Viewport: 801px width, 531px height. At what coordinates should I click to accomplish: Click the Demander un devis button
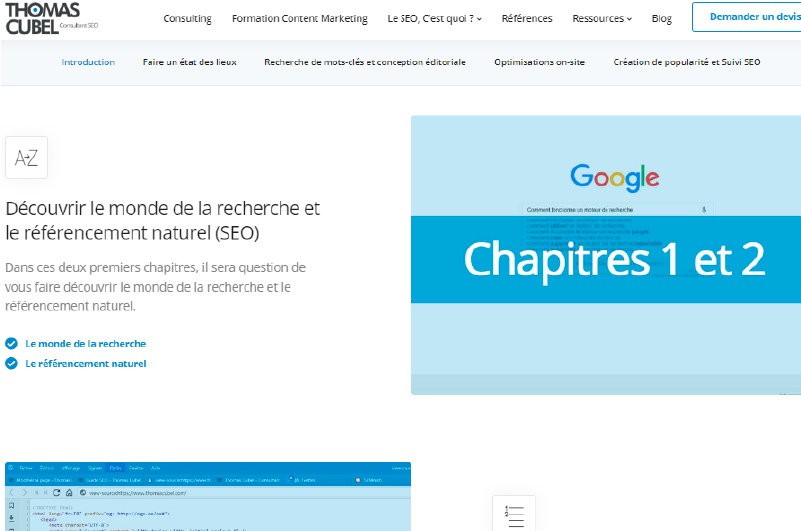[747, 17]
